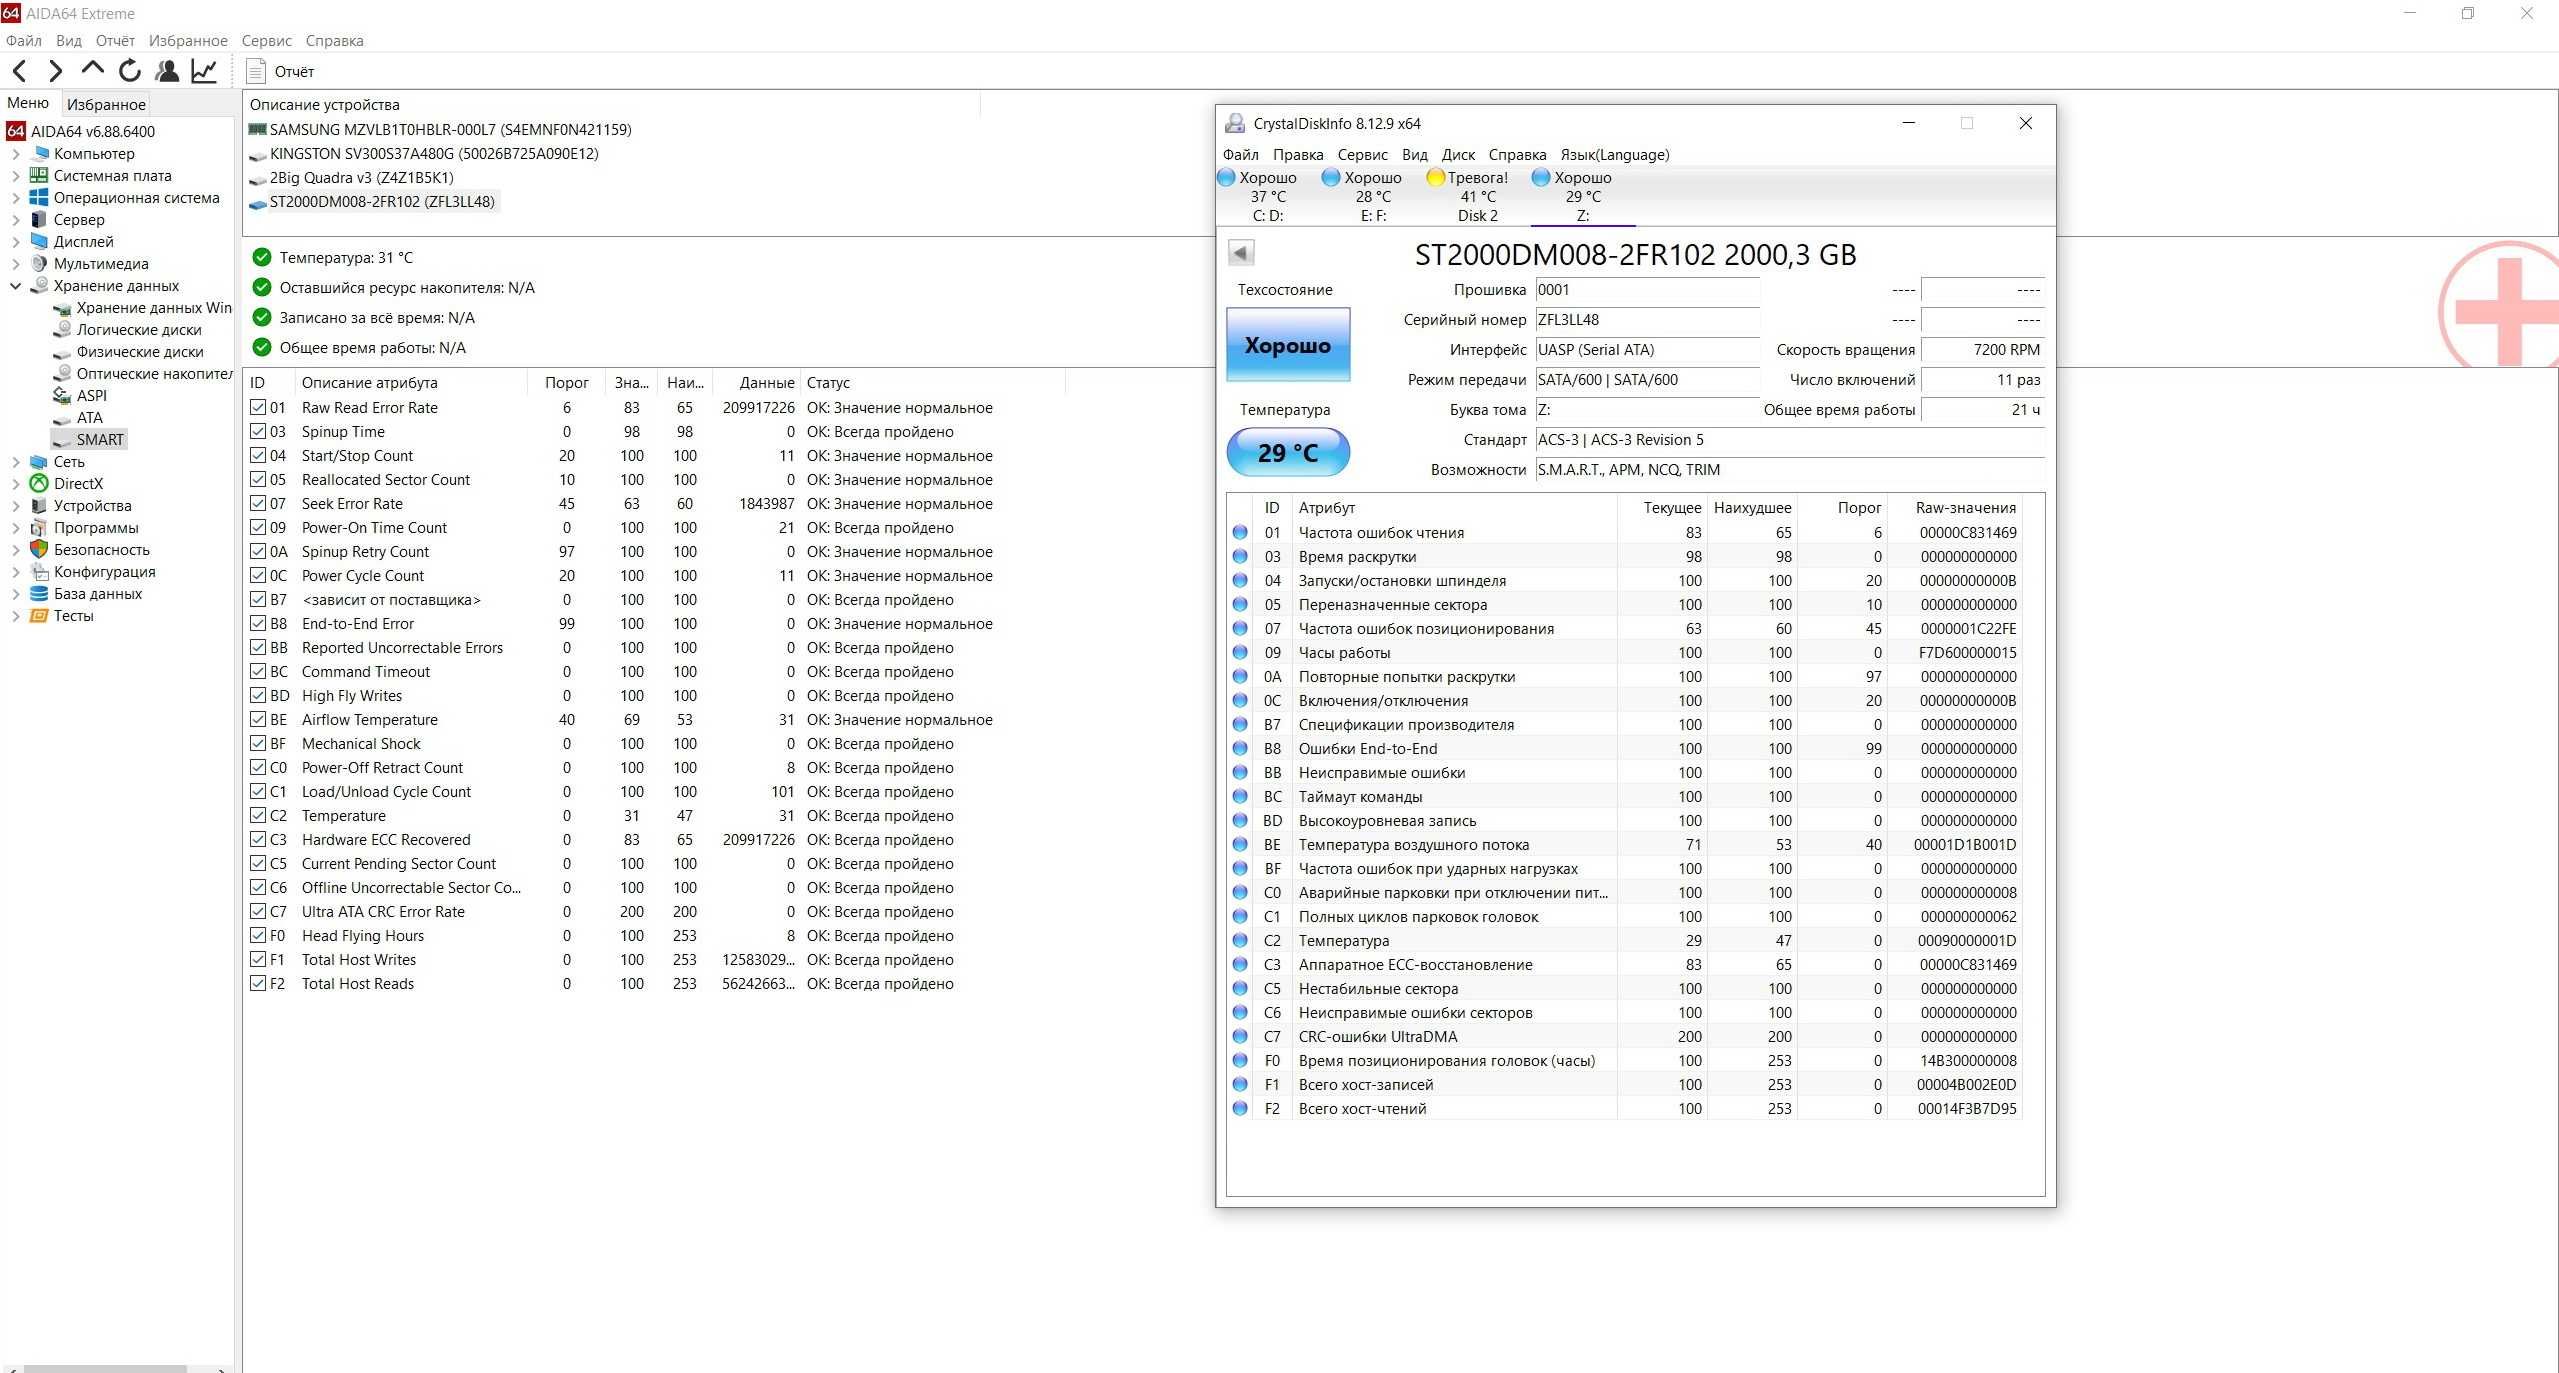This screenshot has width=2559, height=1373.
Task: Expand the Компьютер tree node arrow
Action: click(x=15, y=154)
